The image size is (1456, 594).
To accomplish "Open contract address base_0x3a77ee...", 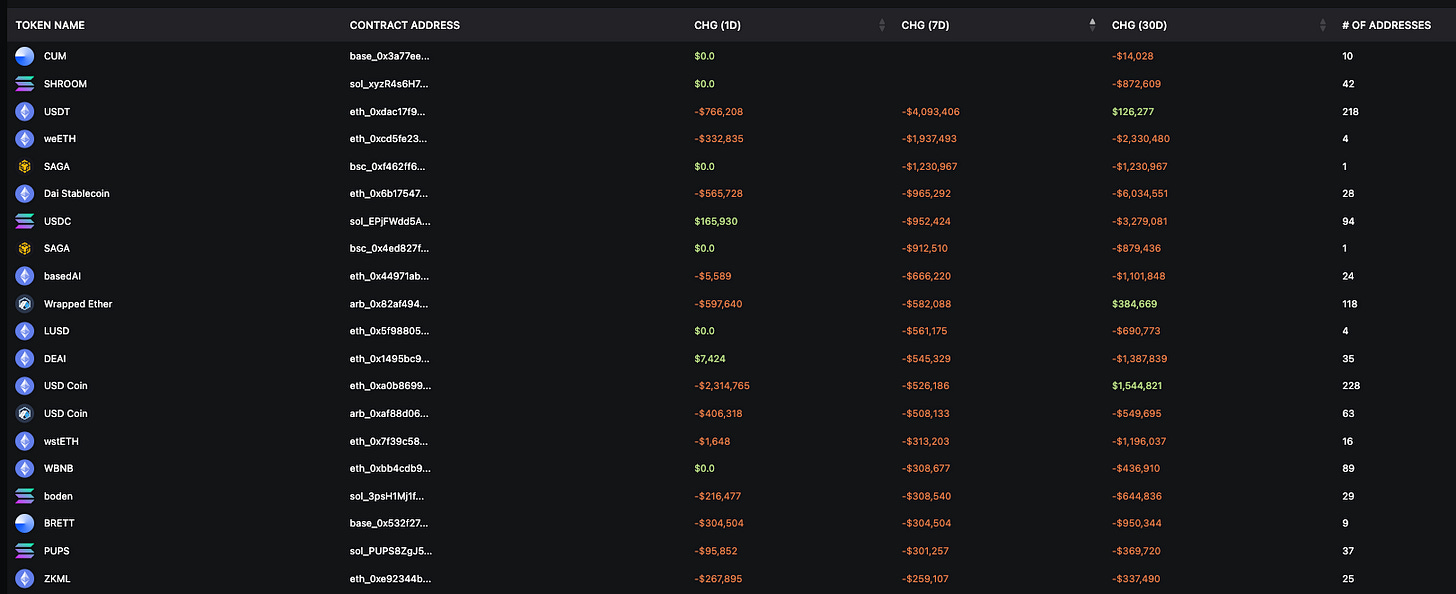I will (x=390, y=57).
